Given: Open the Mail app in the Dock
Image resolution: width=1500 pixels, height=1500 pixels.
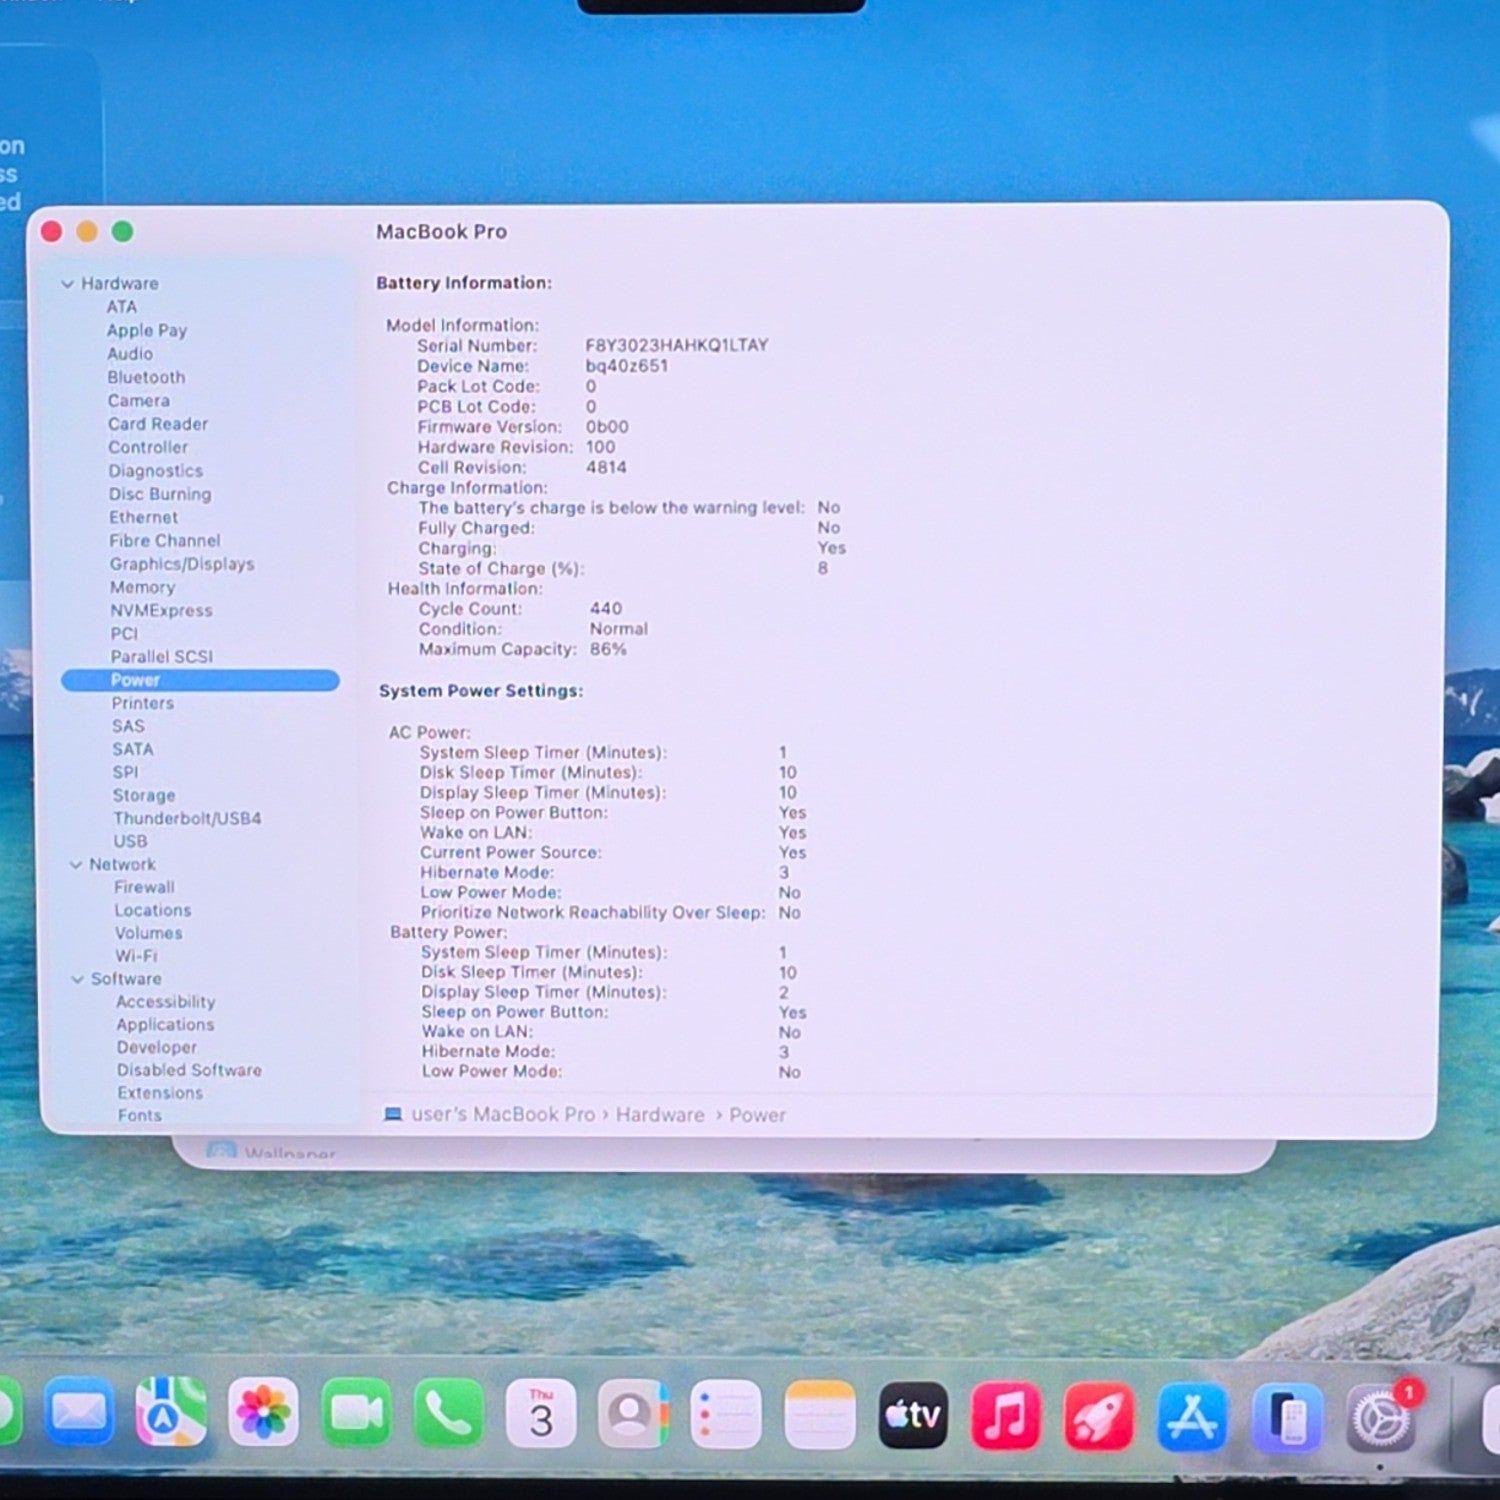Looking at the screenshot, I should [x=78, y=1412].
